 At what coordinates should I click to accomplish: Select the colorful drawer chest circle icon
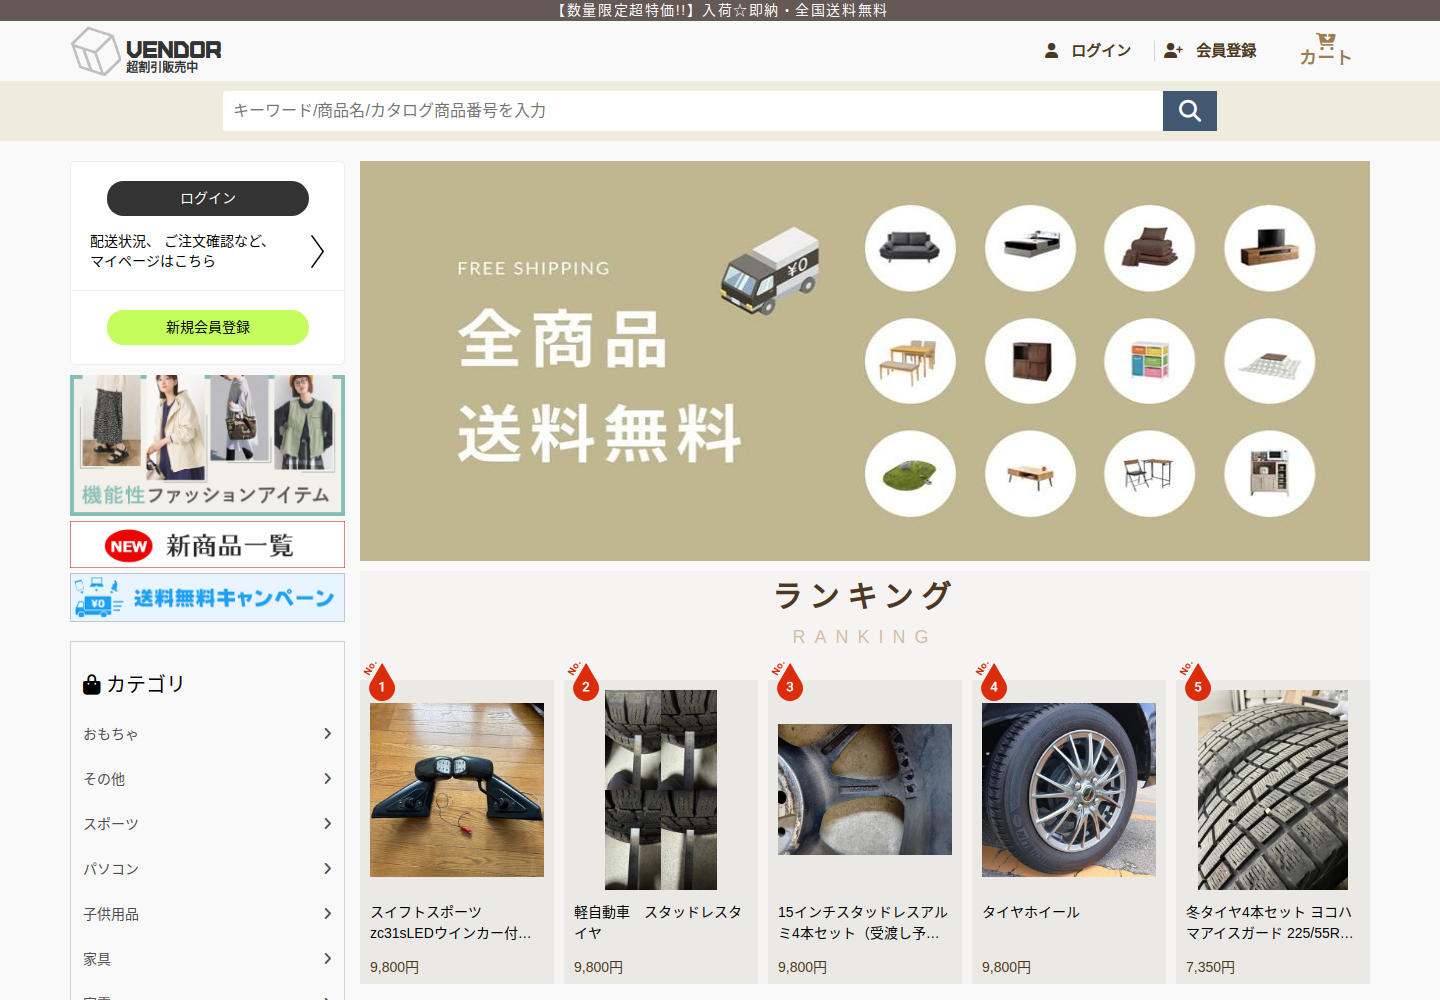(x=1150, y=361)
